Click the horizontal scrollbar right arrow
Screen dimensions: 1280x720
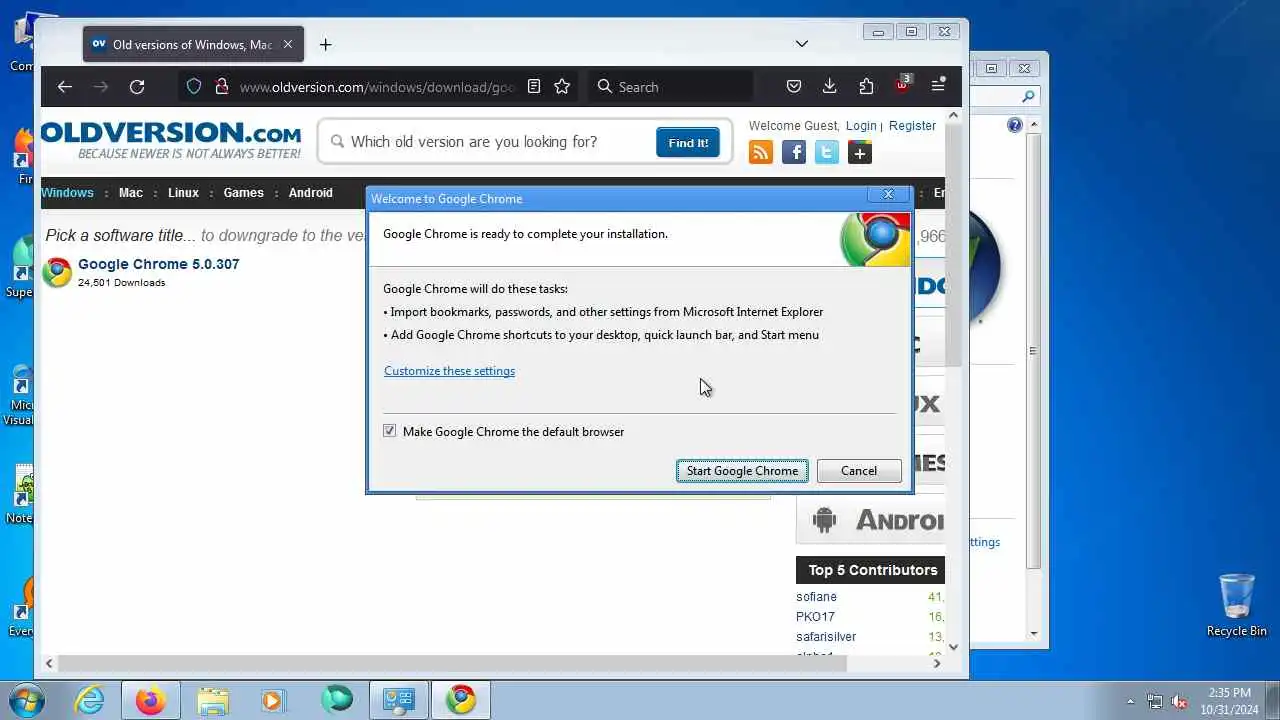pos(937,663)
